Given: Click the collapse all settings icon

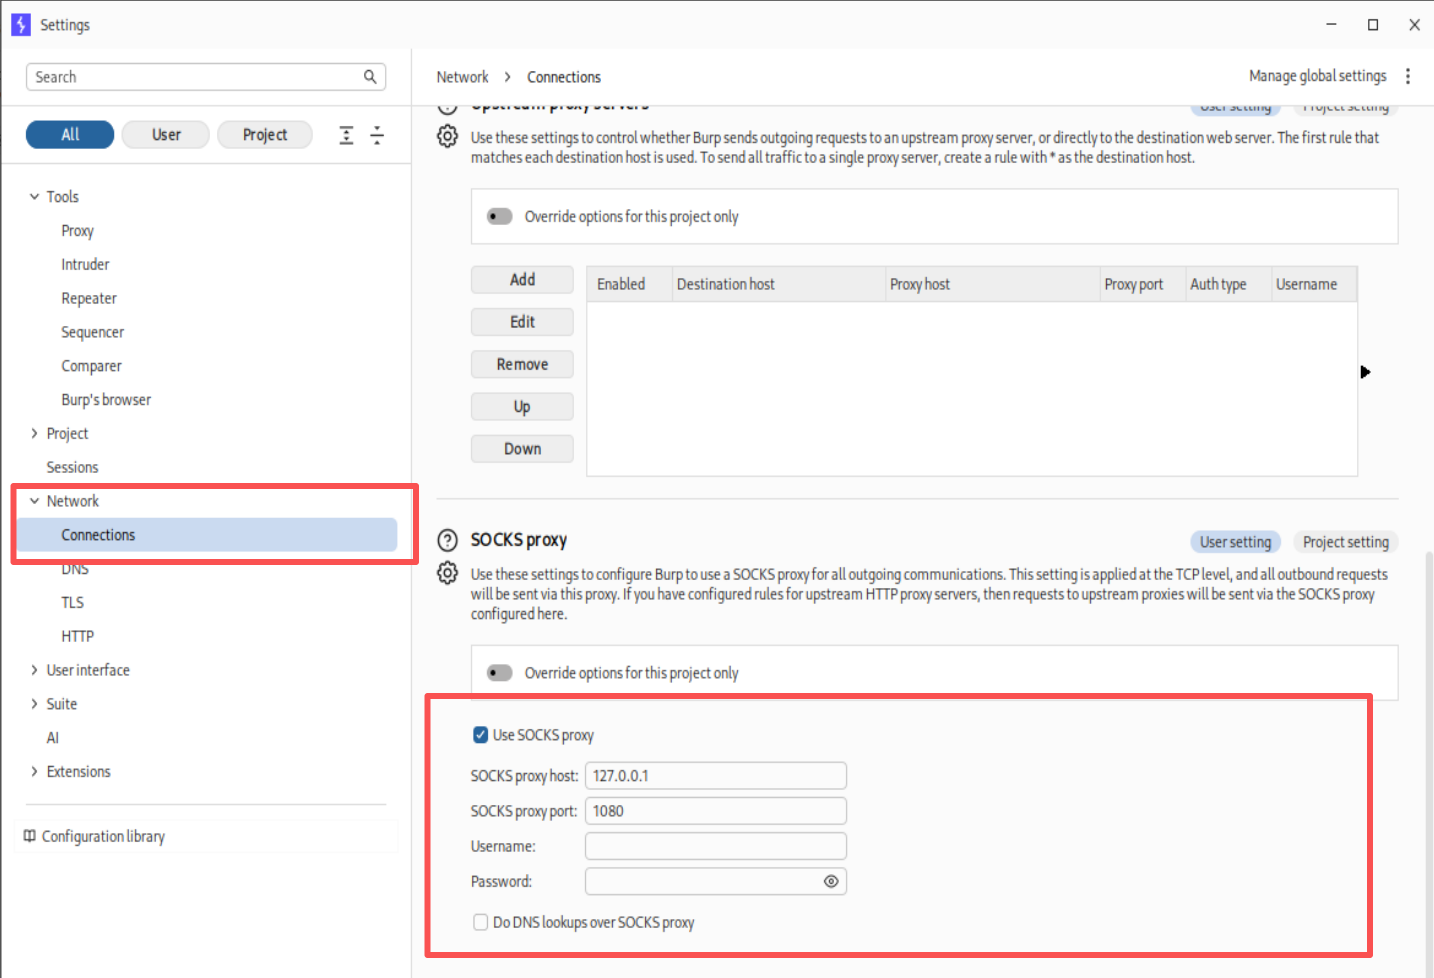Looking at the screenshot, I should (x=377, y=135).
